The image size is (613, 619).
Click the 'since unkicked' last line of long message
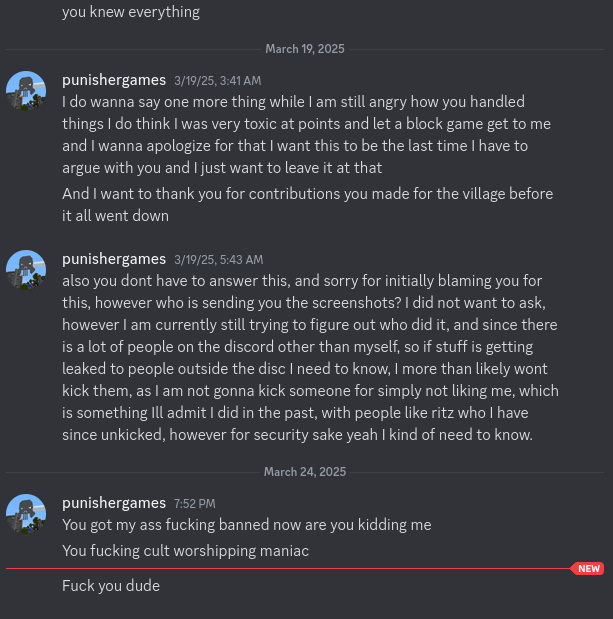click(x=297, y=435)
